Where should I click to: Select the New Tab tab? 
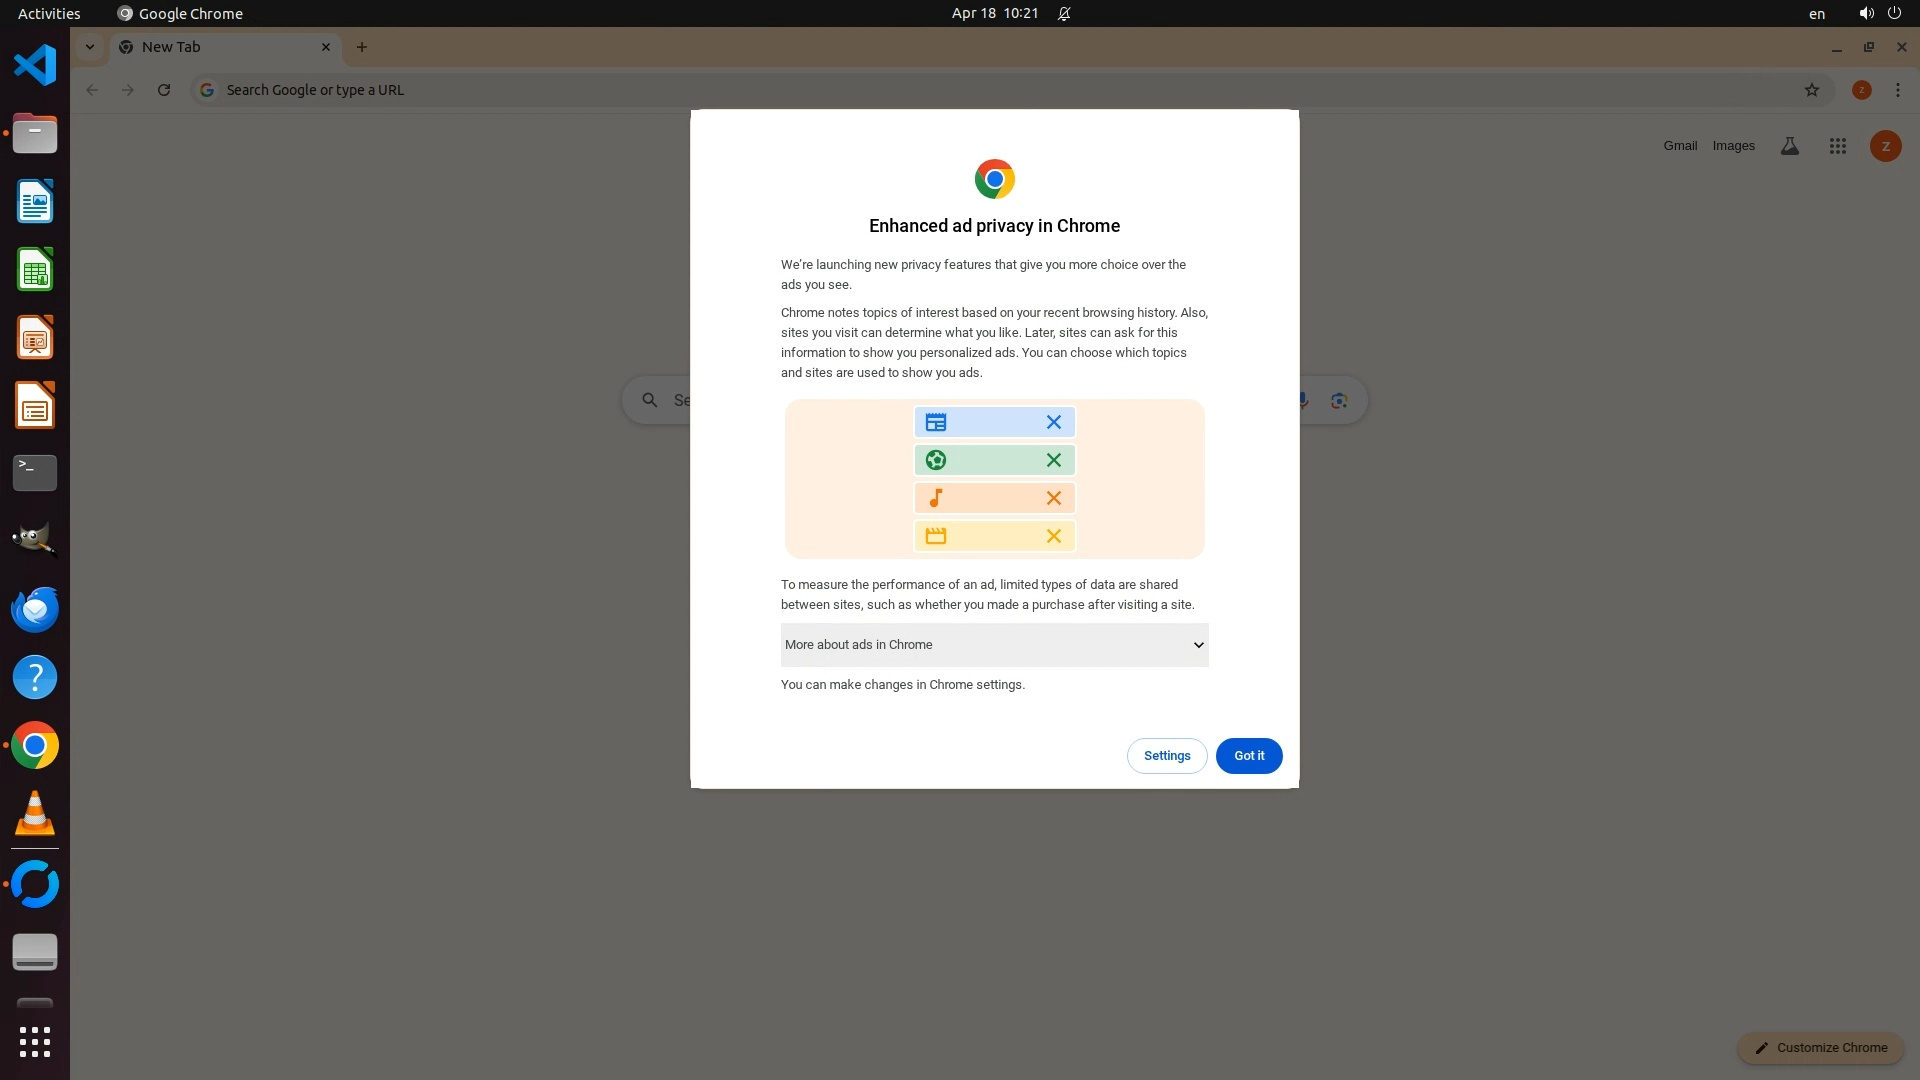pos(220,47)
